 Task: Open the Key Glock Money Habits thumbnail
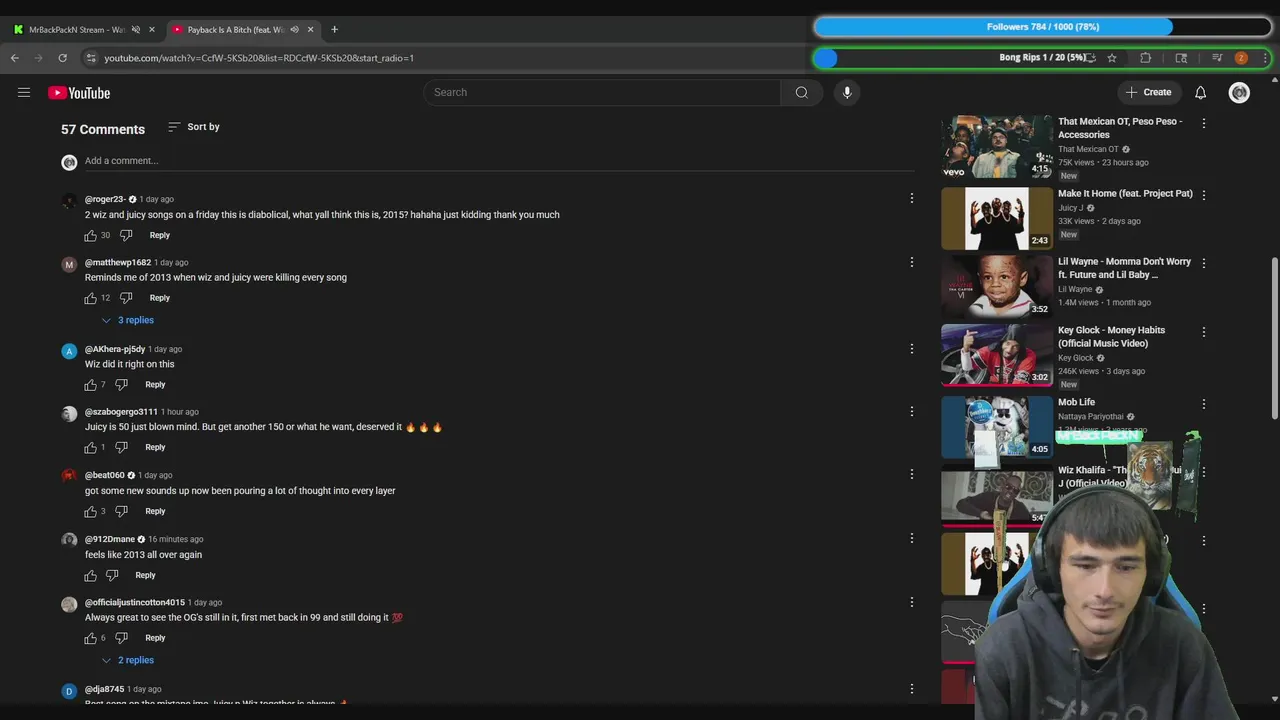click(997, 355)
